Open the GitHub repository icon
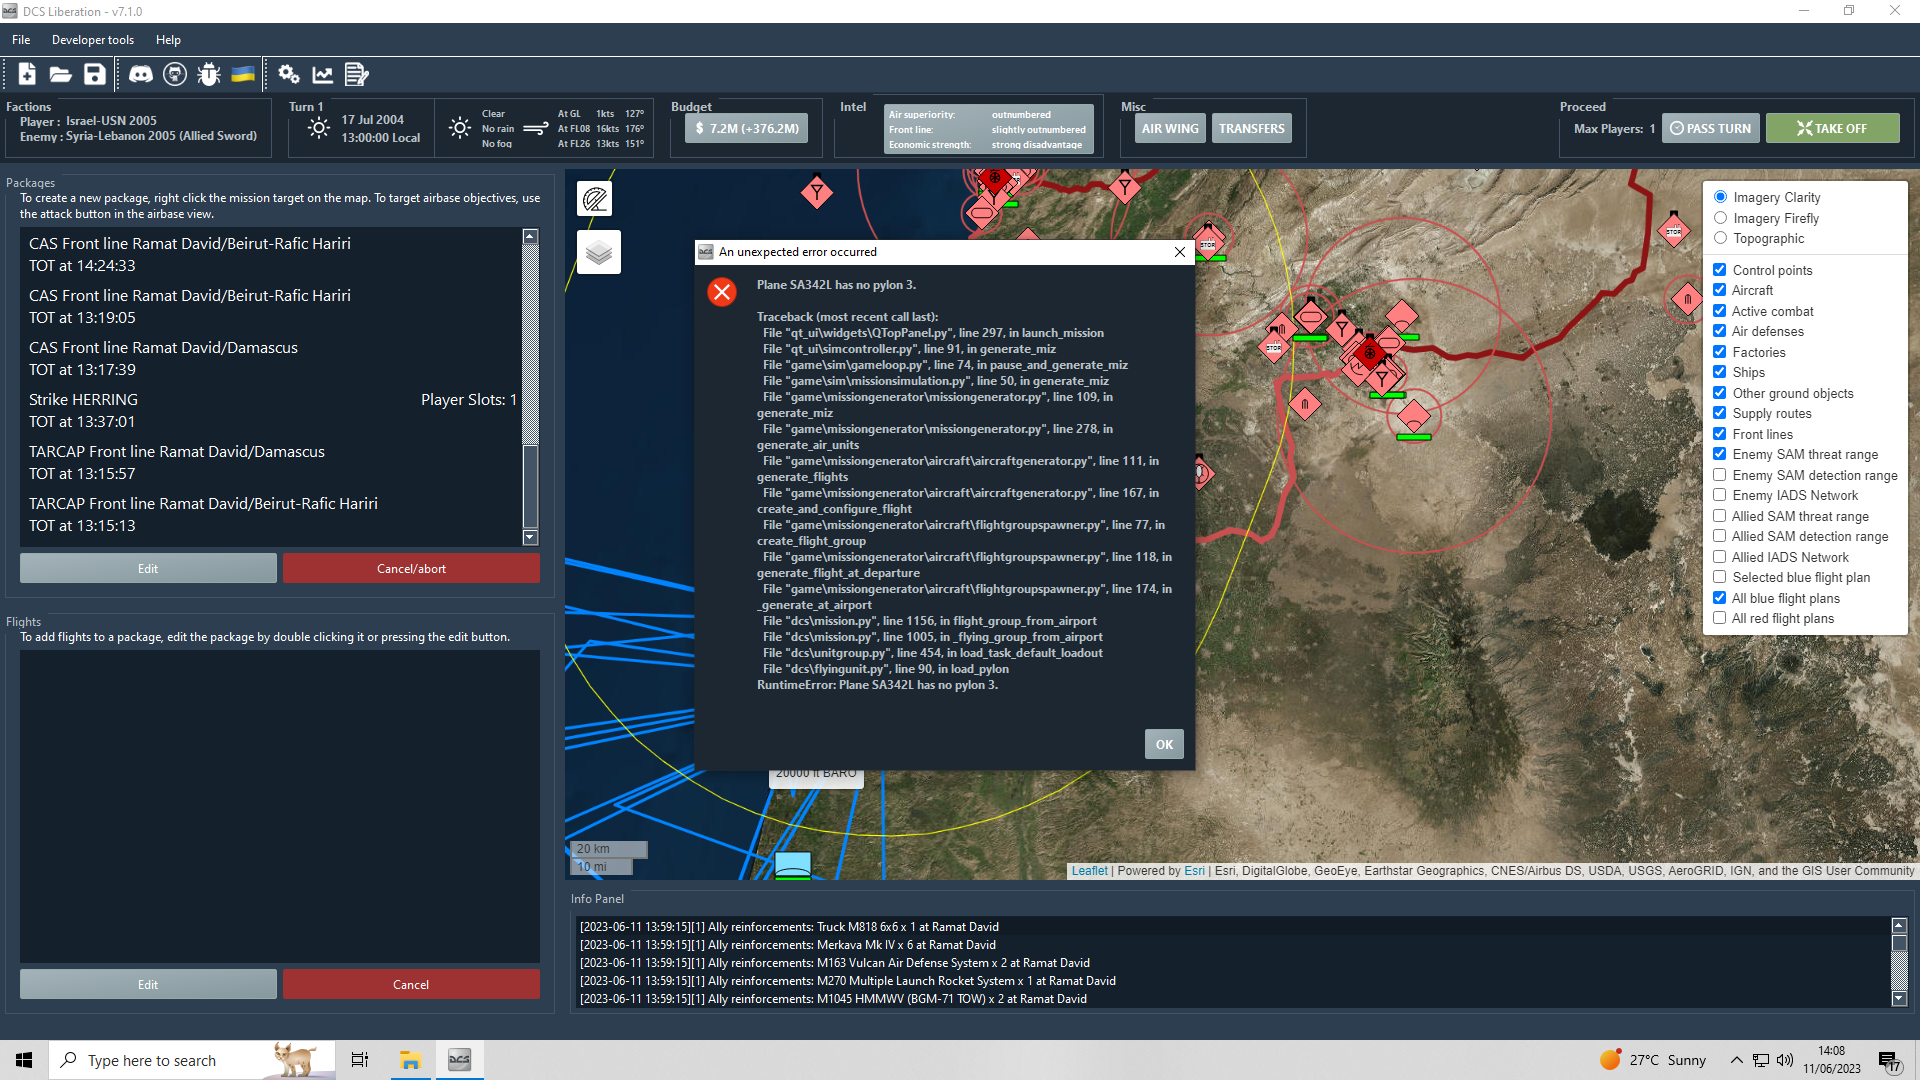 click(x=175, y=74)
